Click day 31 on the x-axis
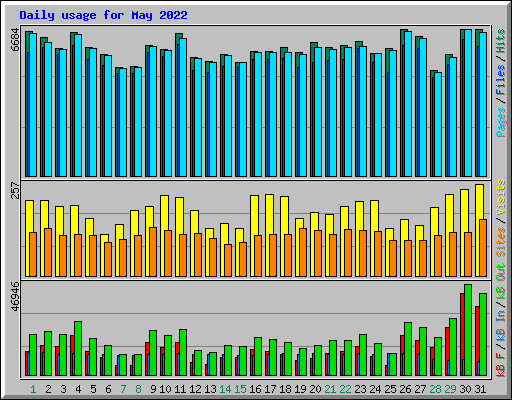Viewport: 512px width, 400px height. point(480,389)
